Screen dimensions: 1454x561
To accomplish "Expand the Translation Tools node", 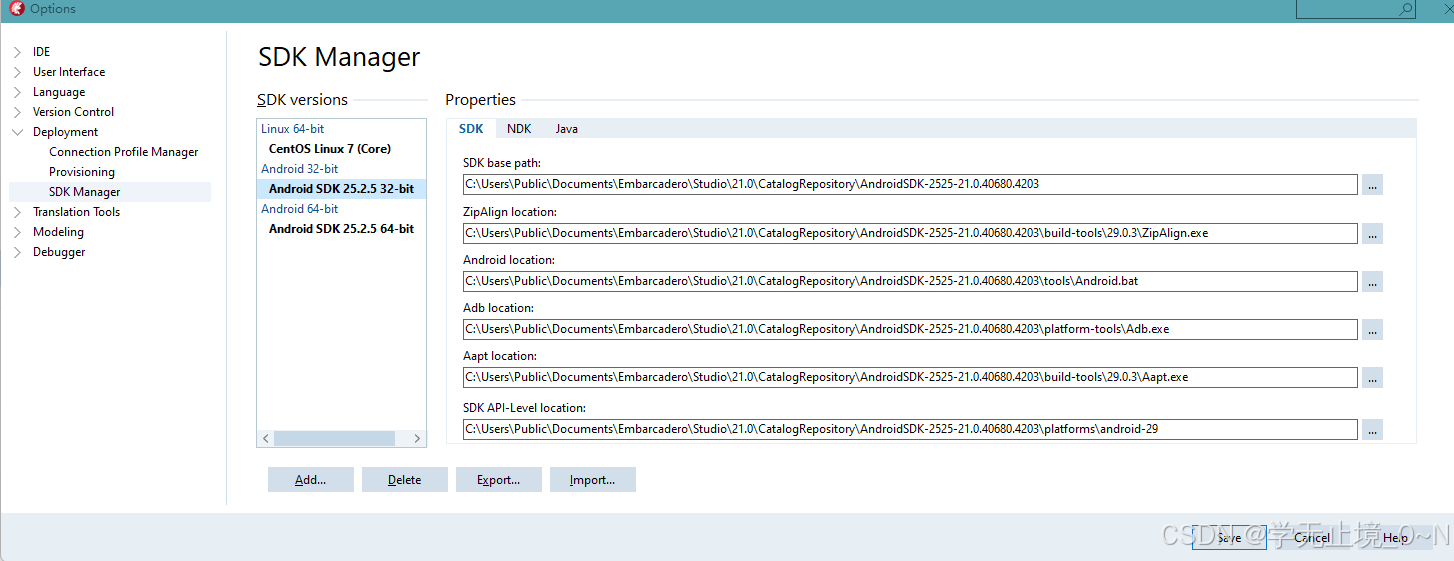I will click(x=17, y=212).
